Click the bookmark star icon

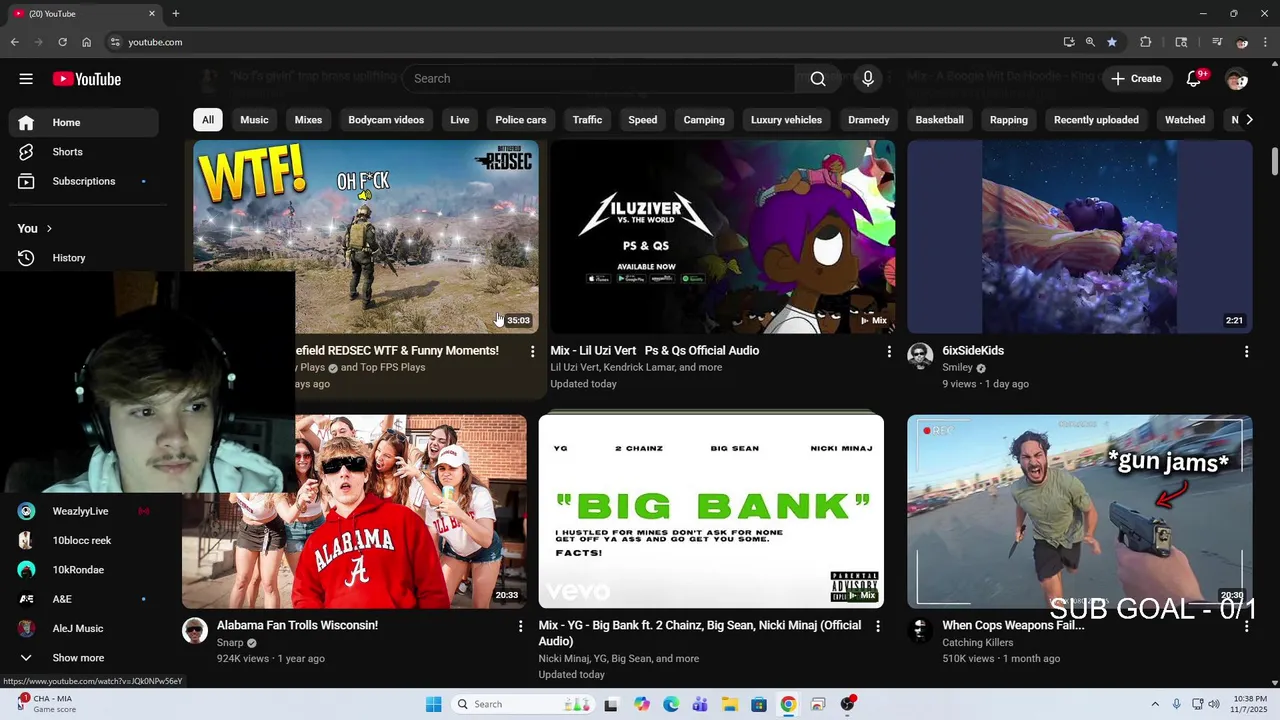[x=1111, y=42]
